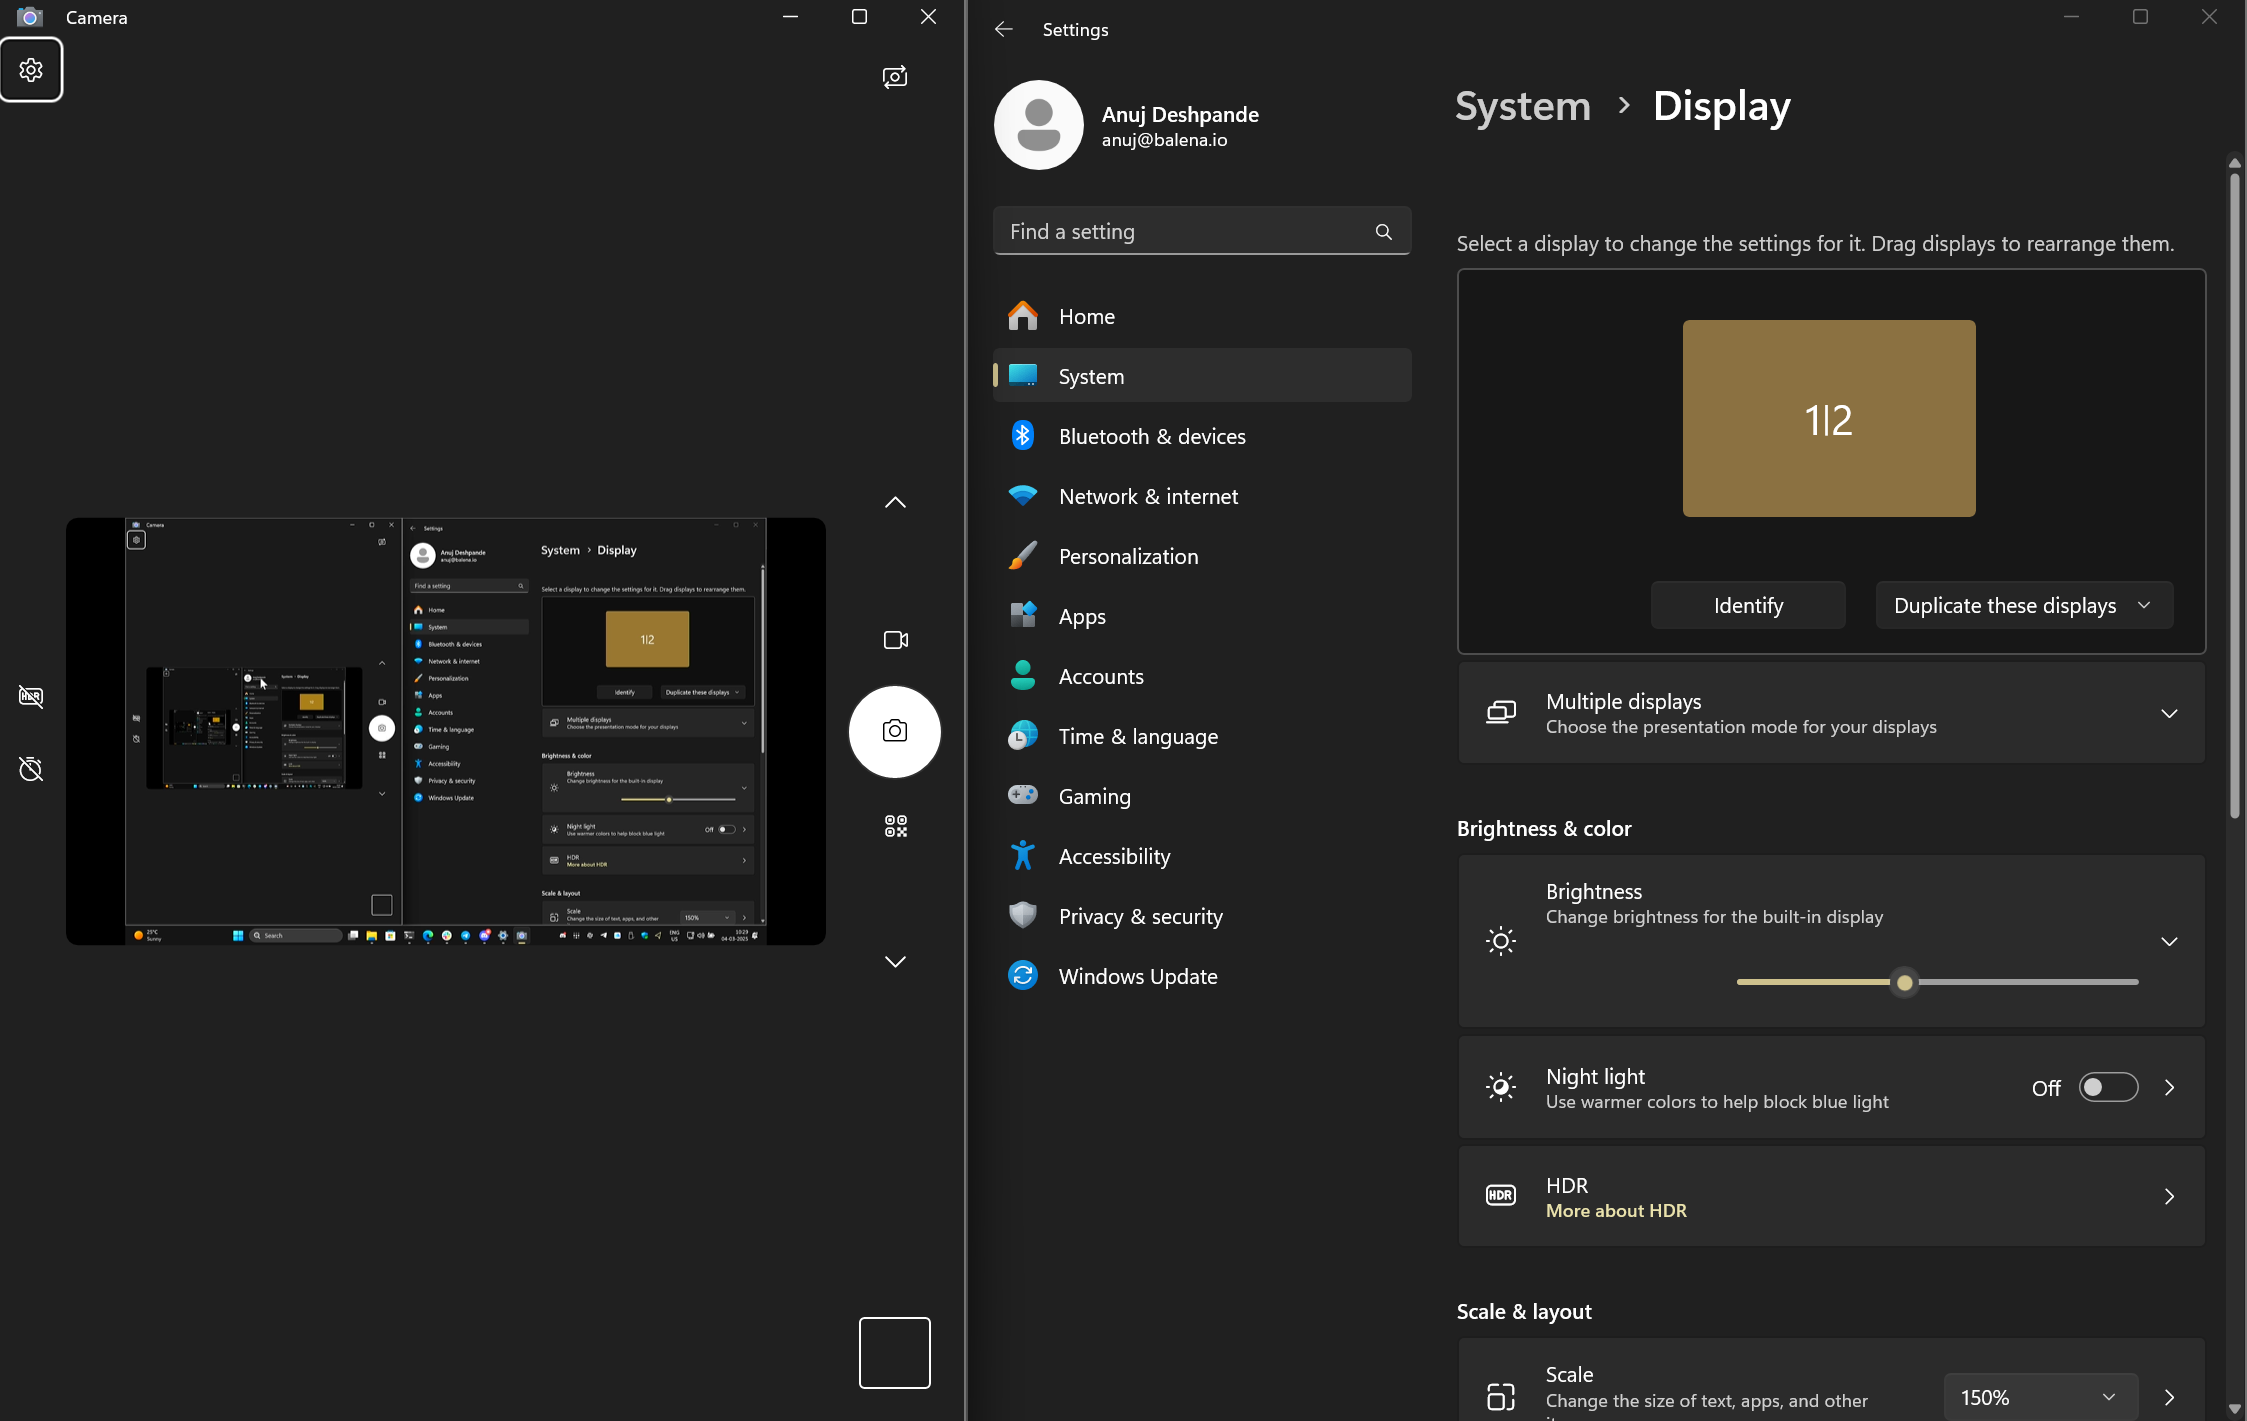
Task: Enable the Night light switch
Action: coord(2108,1087)
